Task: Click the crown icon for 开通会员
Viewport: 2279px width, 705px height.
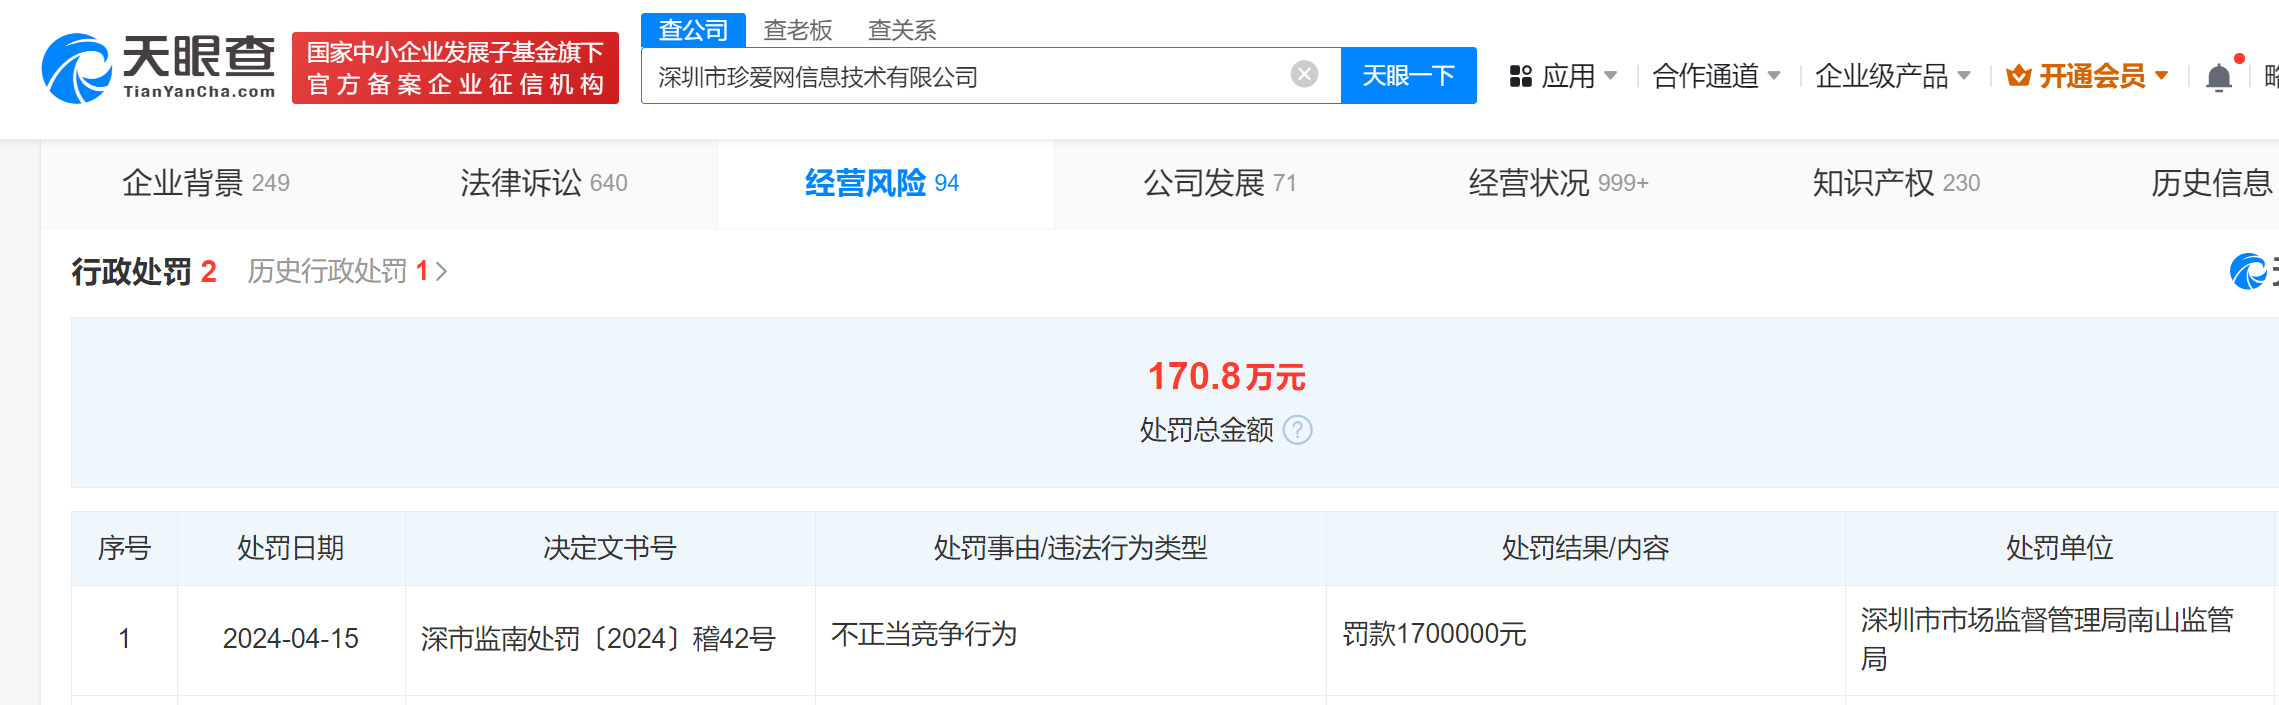Action: [x=2018, y=76]
